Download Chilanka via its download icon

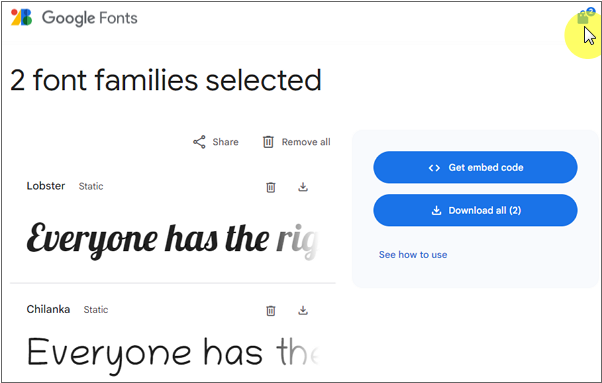pos(303,310)
